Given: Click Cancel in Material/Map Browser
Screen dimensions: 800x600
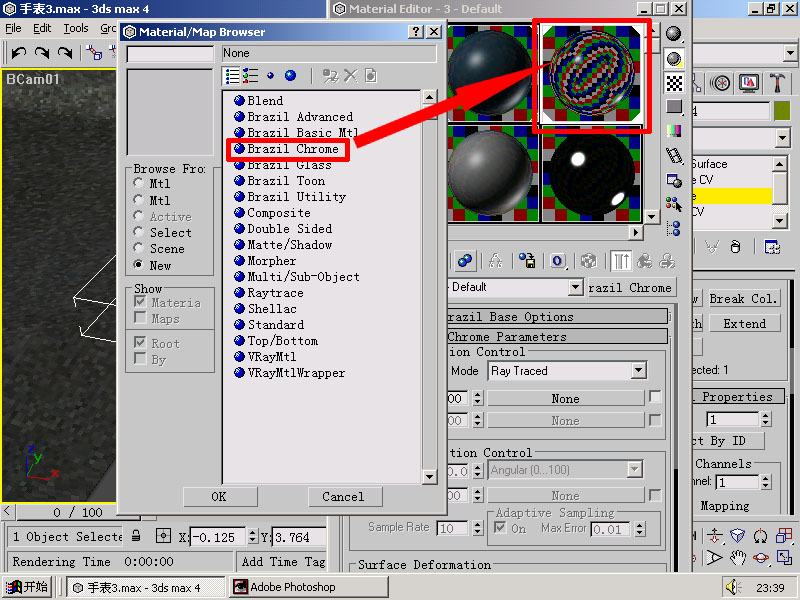Looking at the screenshot, I should point(344,496).
